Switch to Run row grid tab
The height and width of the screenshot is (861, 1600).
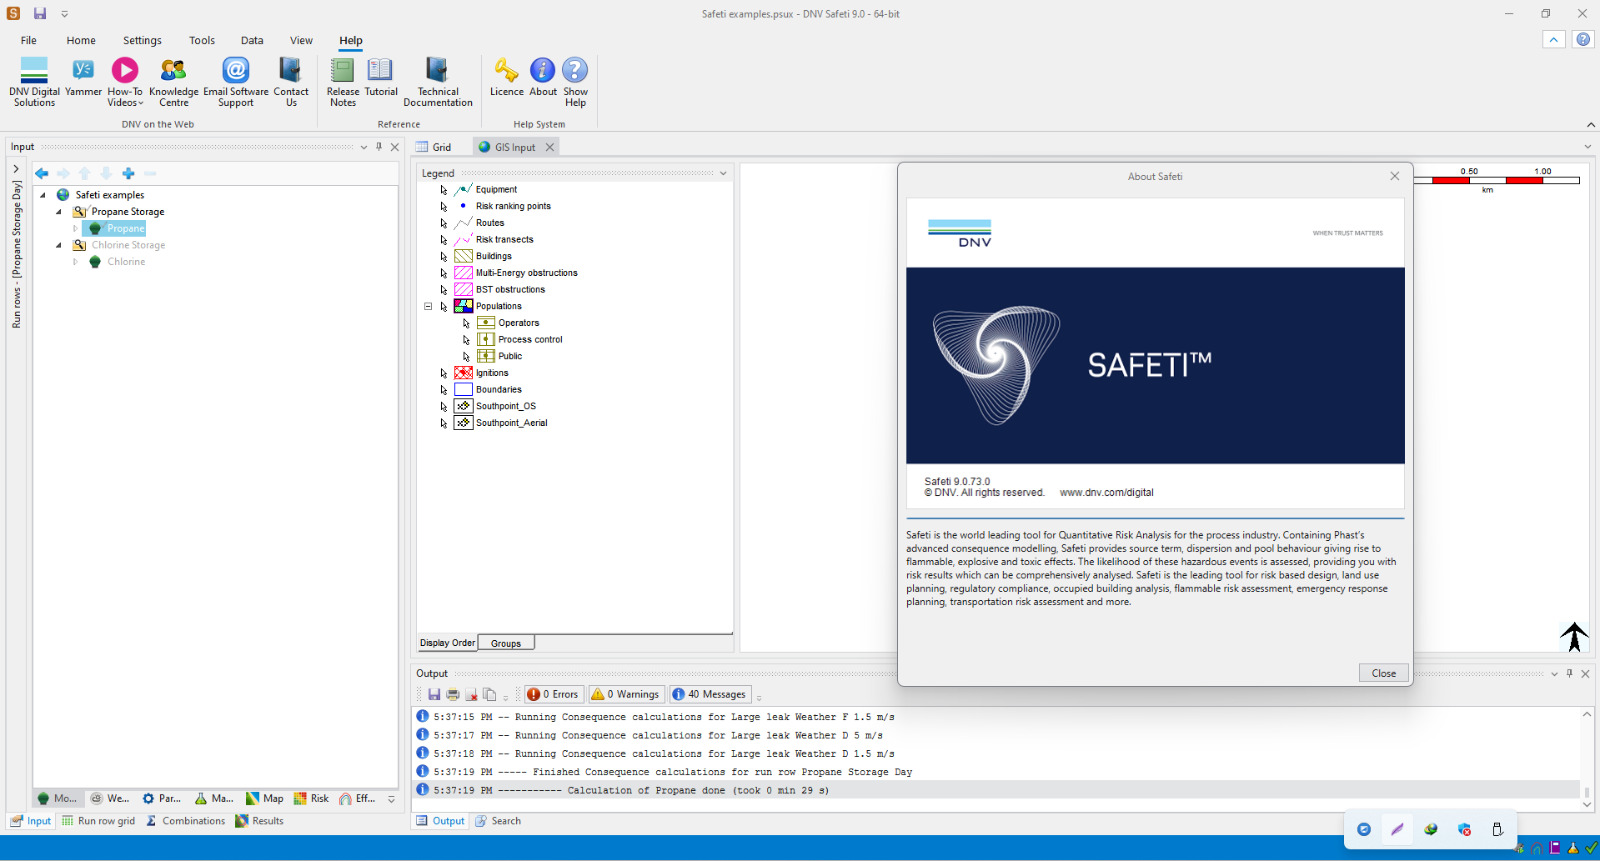(98, 821)
